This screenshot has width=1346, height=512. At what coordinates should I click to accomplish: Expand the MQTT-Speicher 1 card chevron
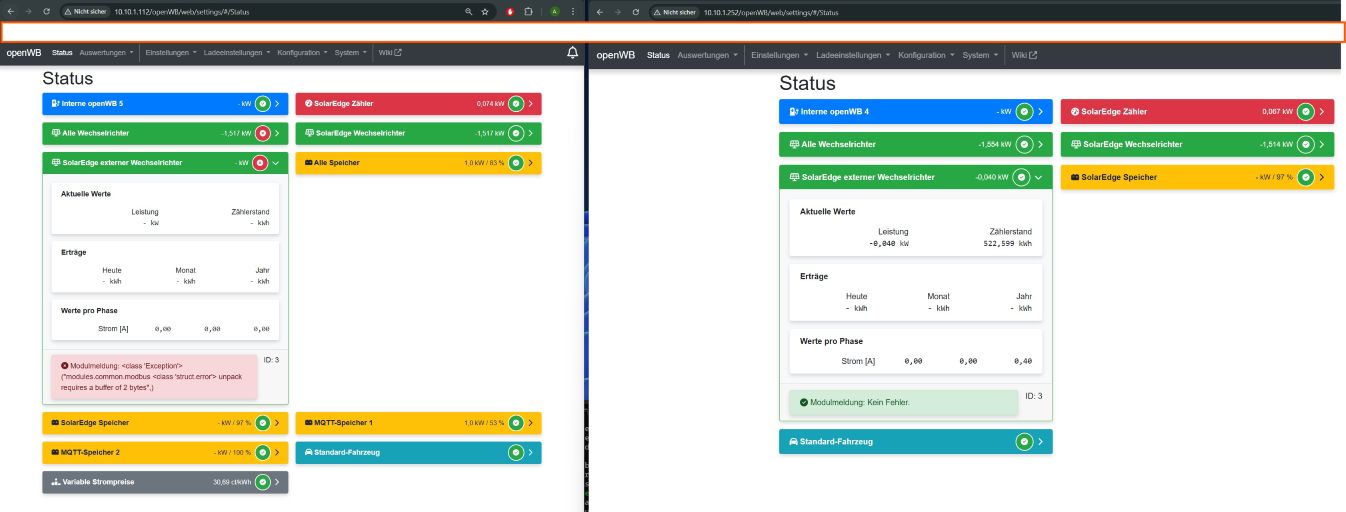530,423
